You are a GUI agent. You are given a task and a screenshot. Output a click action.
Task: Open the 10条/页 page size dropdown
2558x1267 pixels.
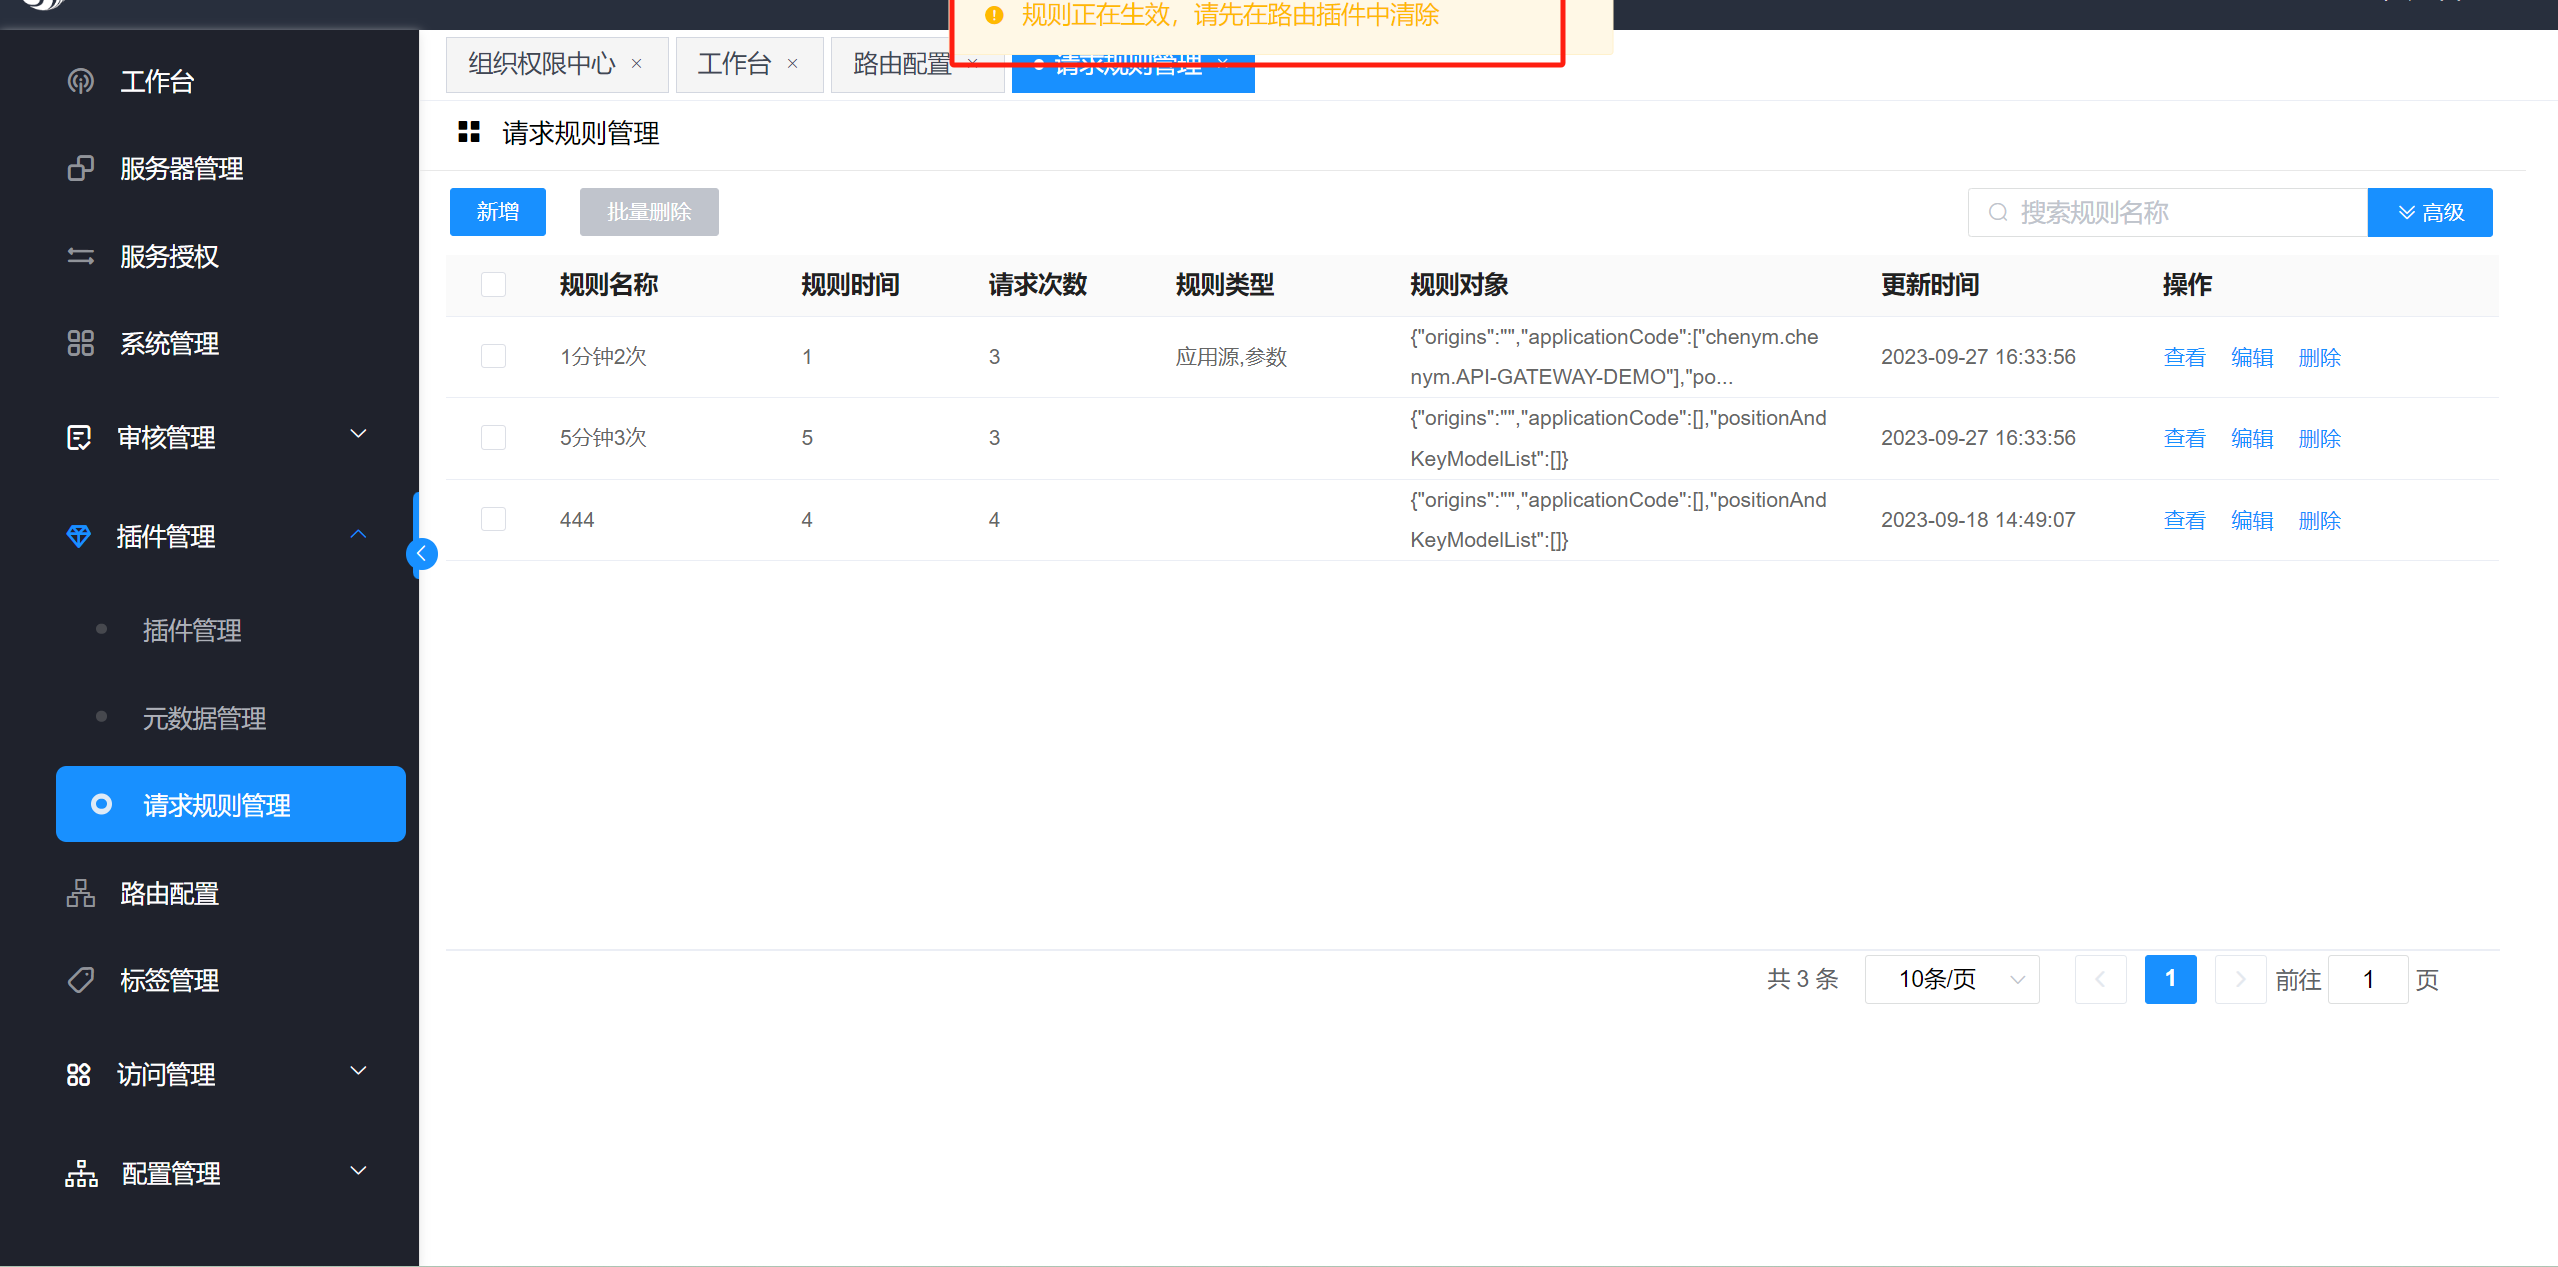(x=1952, y=979)
